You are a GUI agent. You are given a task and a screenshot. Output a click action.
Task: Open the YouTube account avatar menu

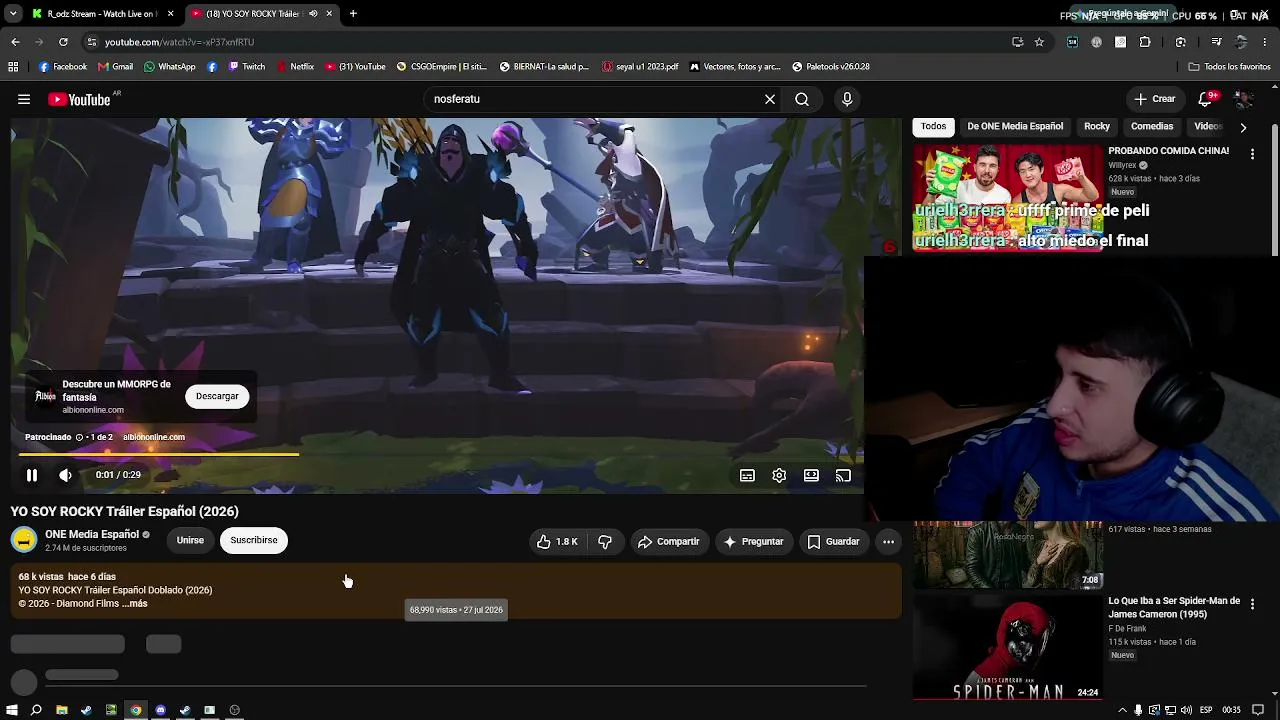(x=1244, y=99)
